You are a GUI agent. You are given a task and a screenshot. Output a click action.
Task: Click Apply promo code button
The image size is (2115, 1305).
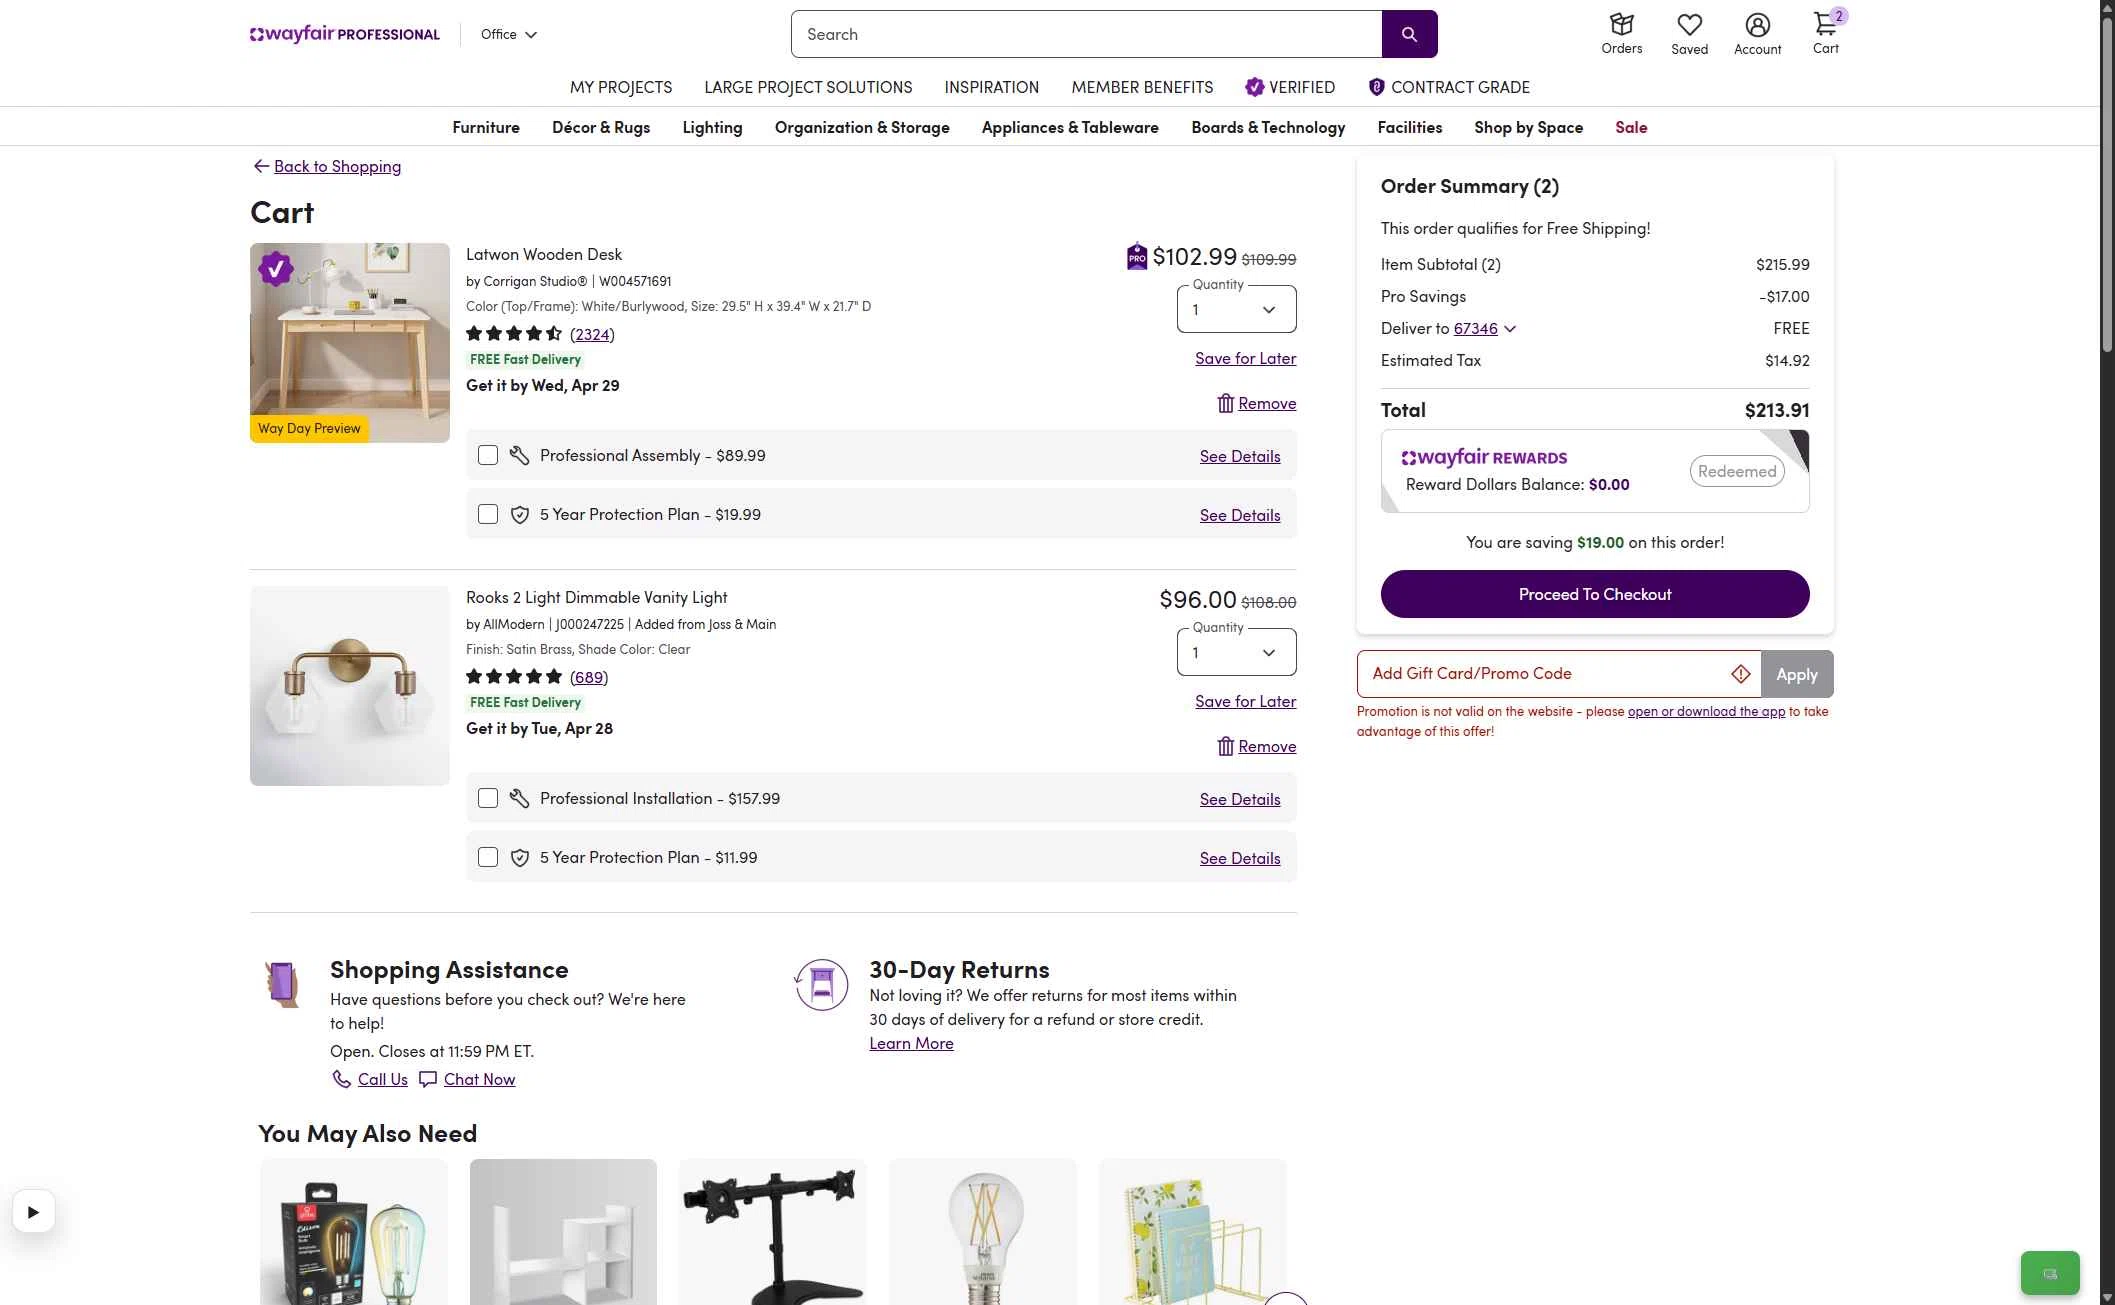coord(1797,674)
